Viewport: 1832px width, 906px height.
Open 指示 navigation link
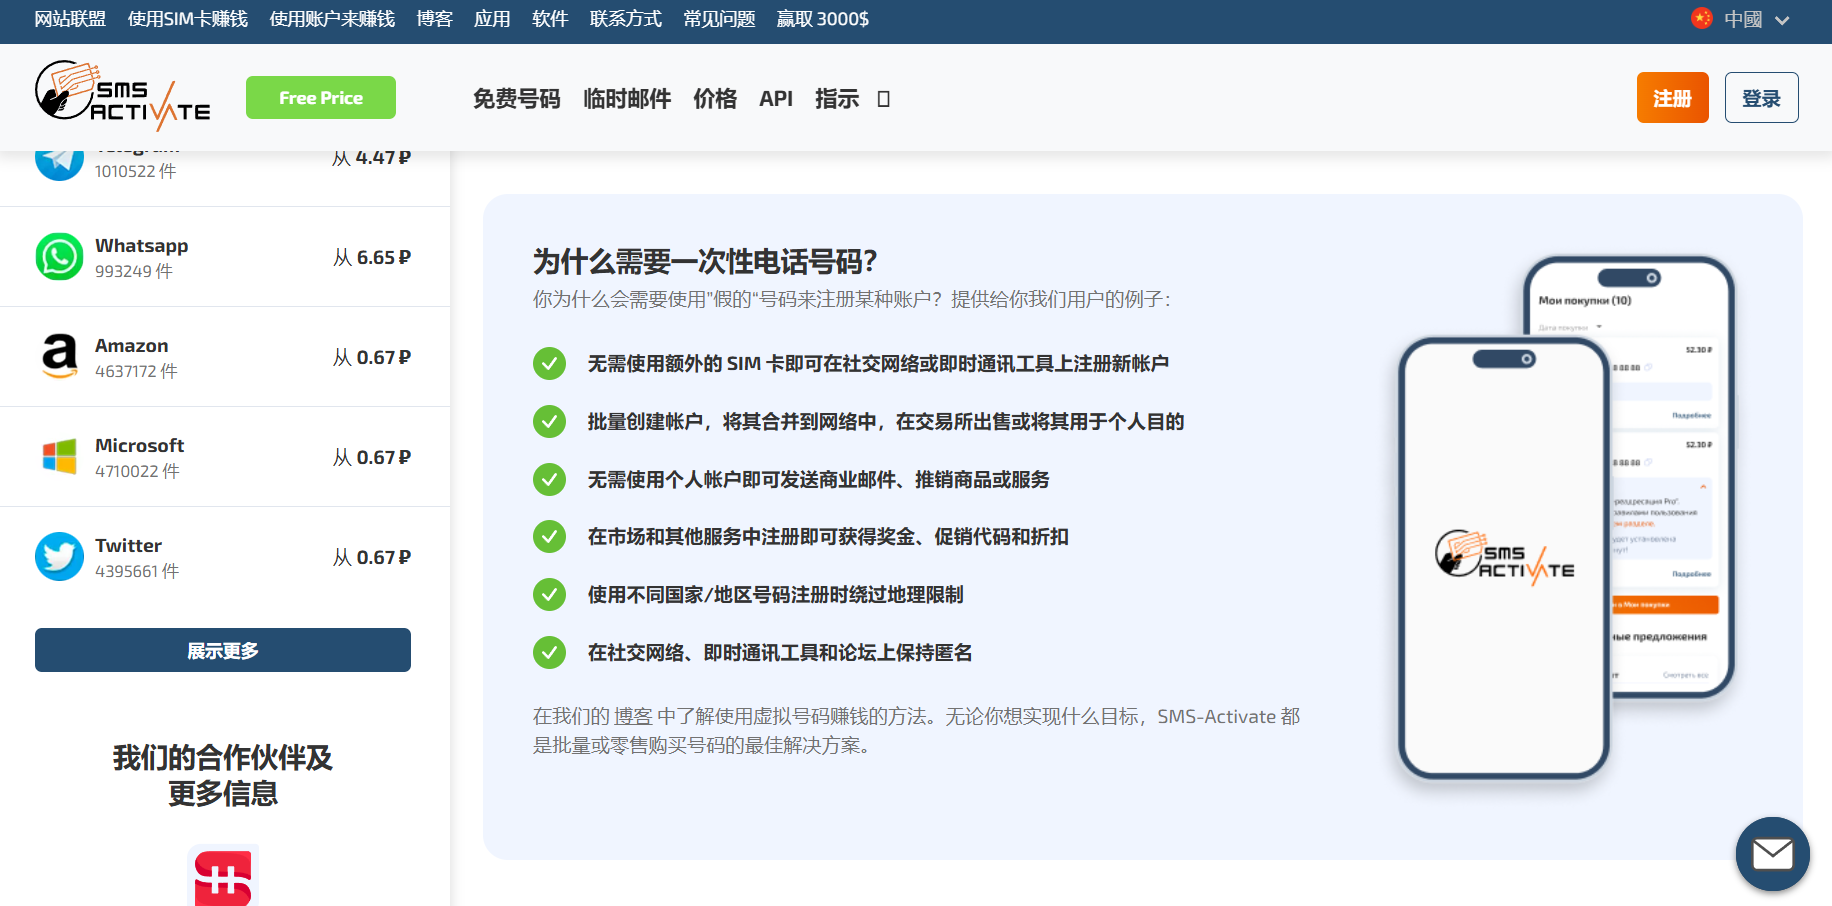(x=837, y=99)
